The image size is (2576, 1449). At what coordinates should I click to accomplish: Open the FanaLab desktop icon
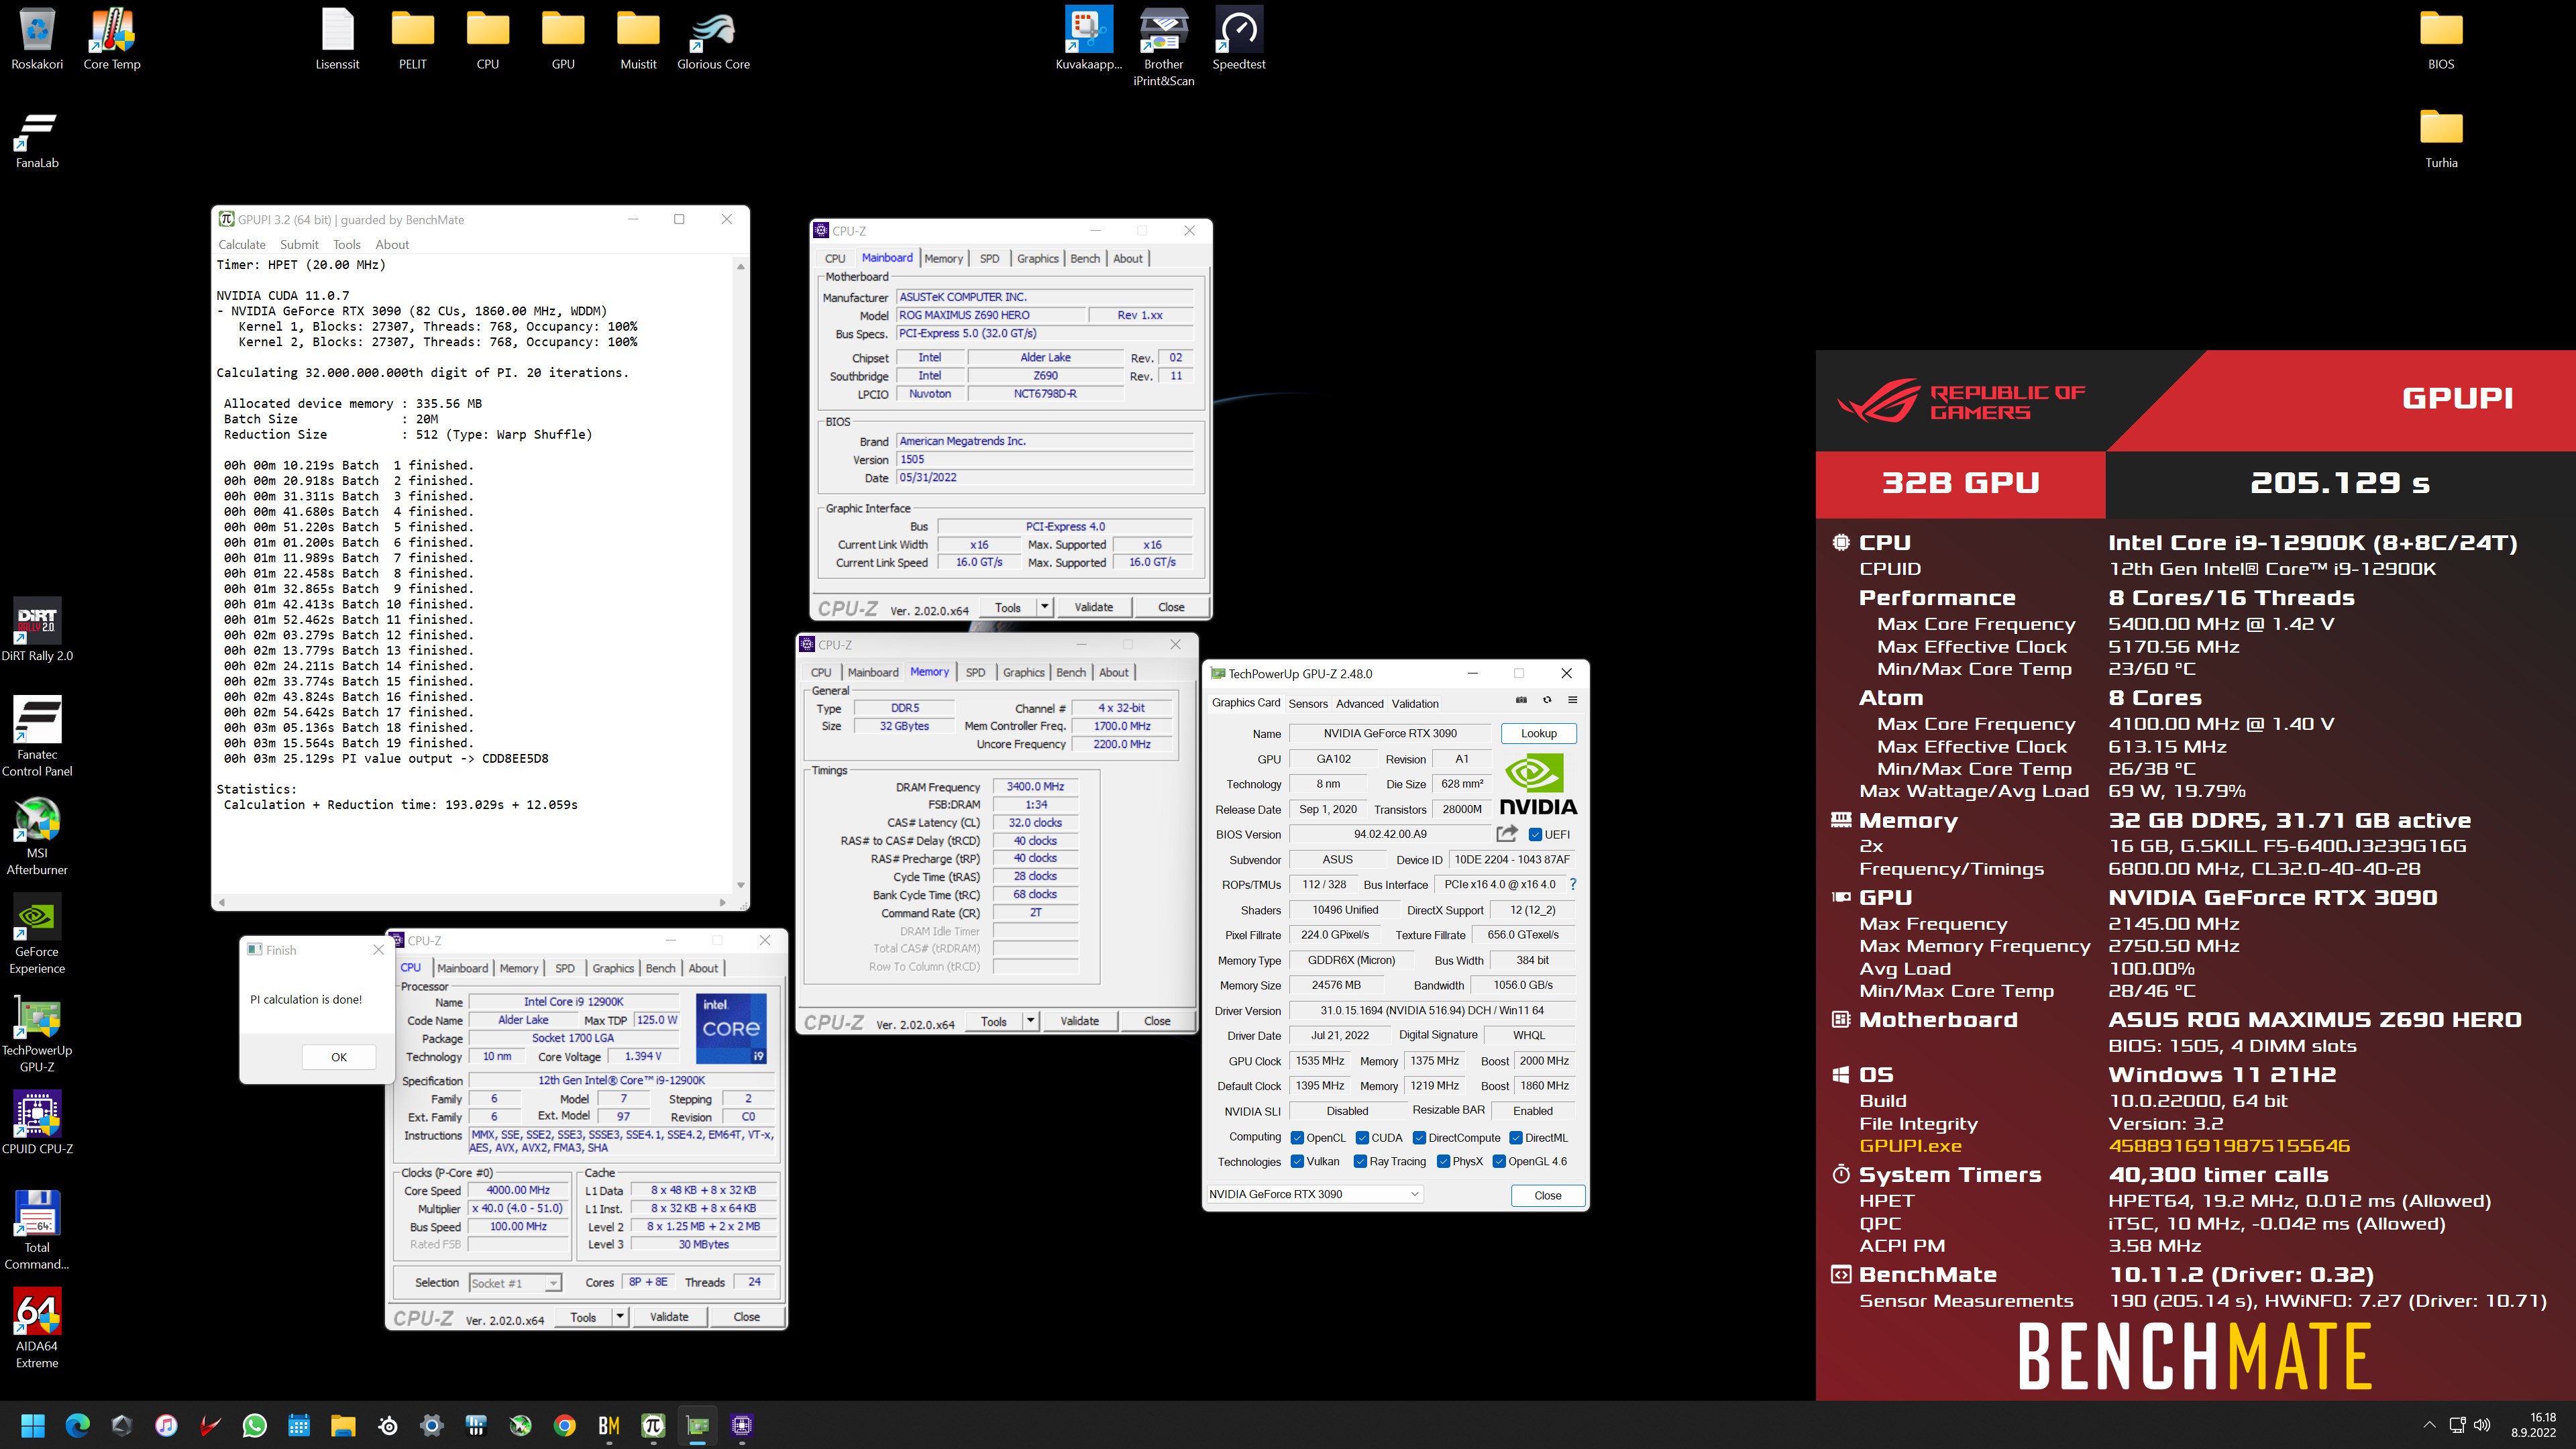[37, 139]
